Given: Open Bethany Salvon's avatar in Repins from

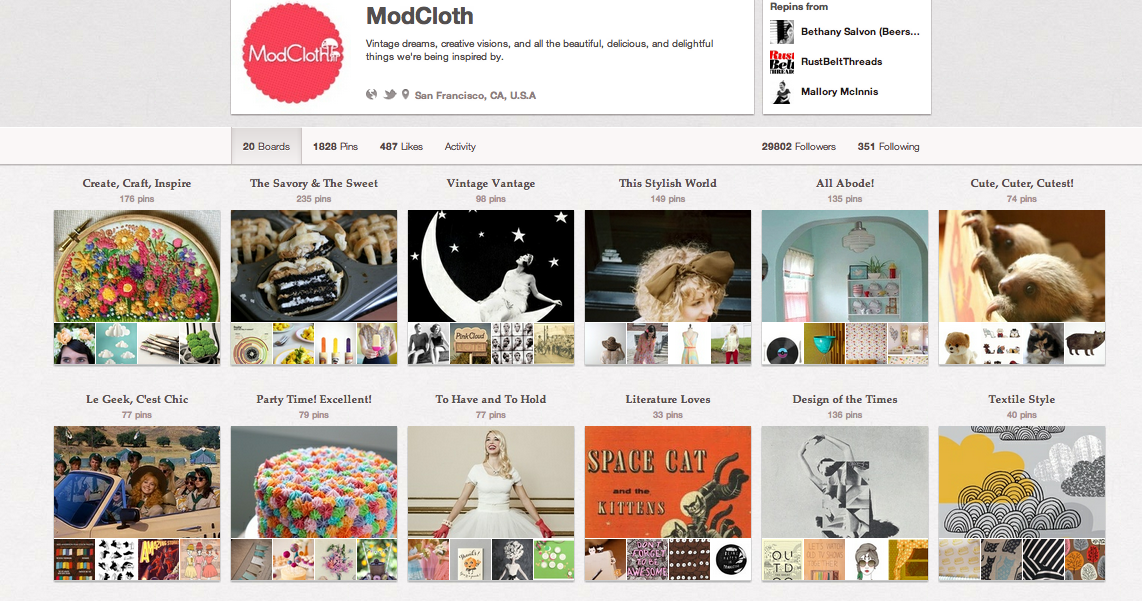Looking at the screenshot, I should coord(781,31).
